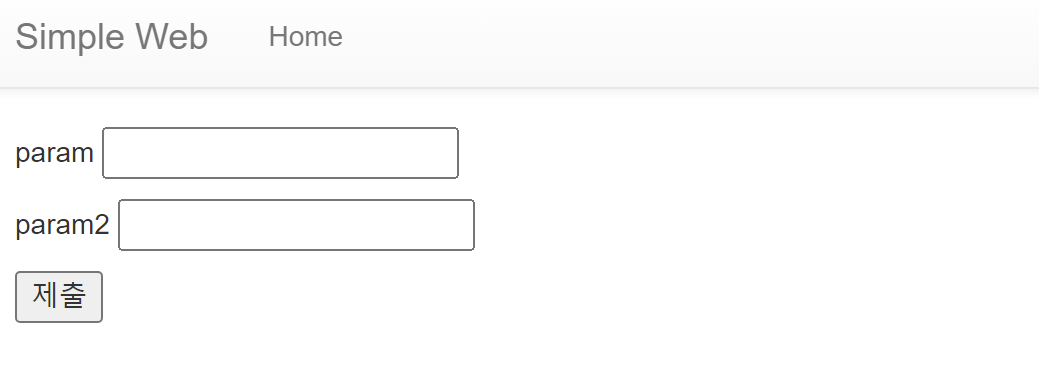The image size is (1039, 369).
Task: Return to site root via Simple Web
Action: (111, 37)
